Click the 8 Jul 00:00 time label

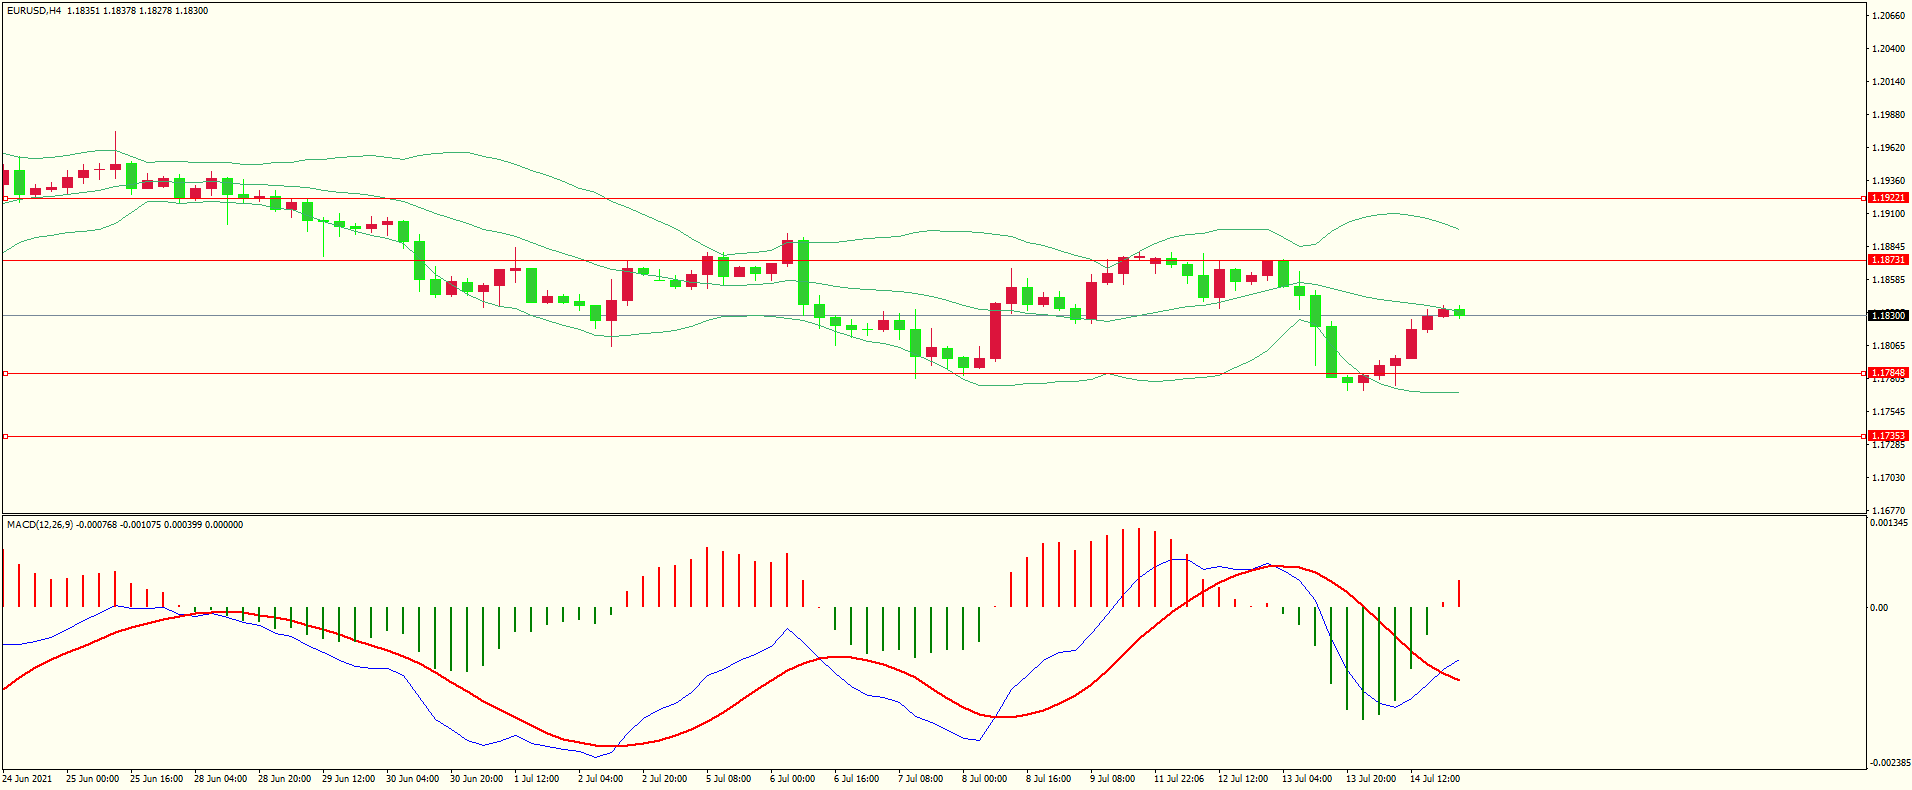coord(984,779)
